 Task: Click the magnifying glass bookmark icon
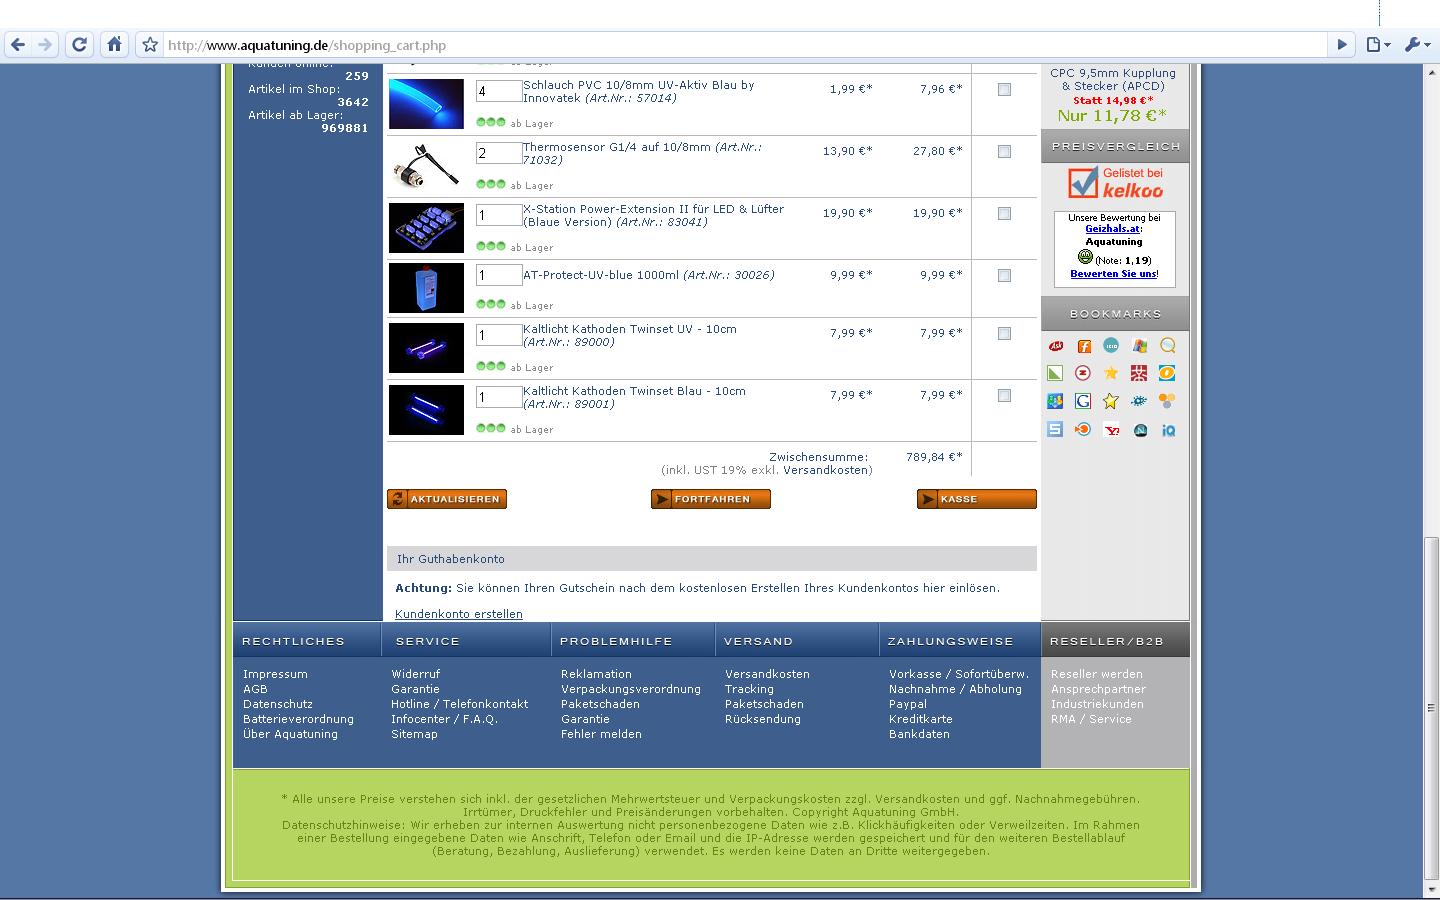click(1167, 346)
